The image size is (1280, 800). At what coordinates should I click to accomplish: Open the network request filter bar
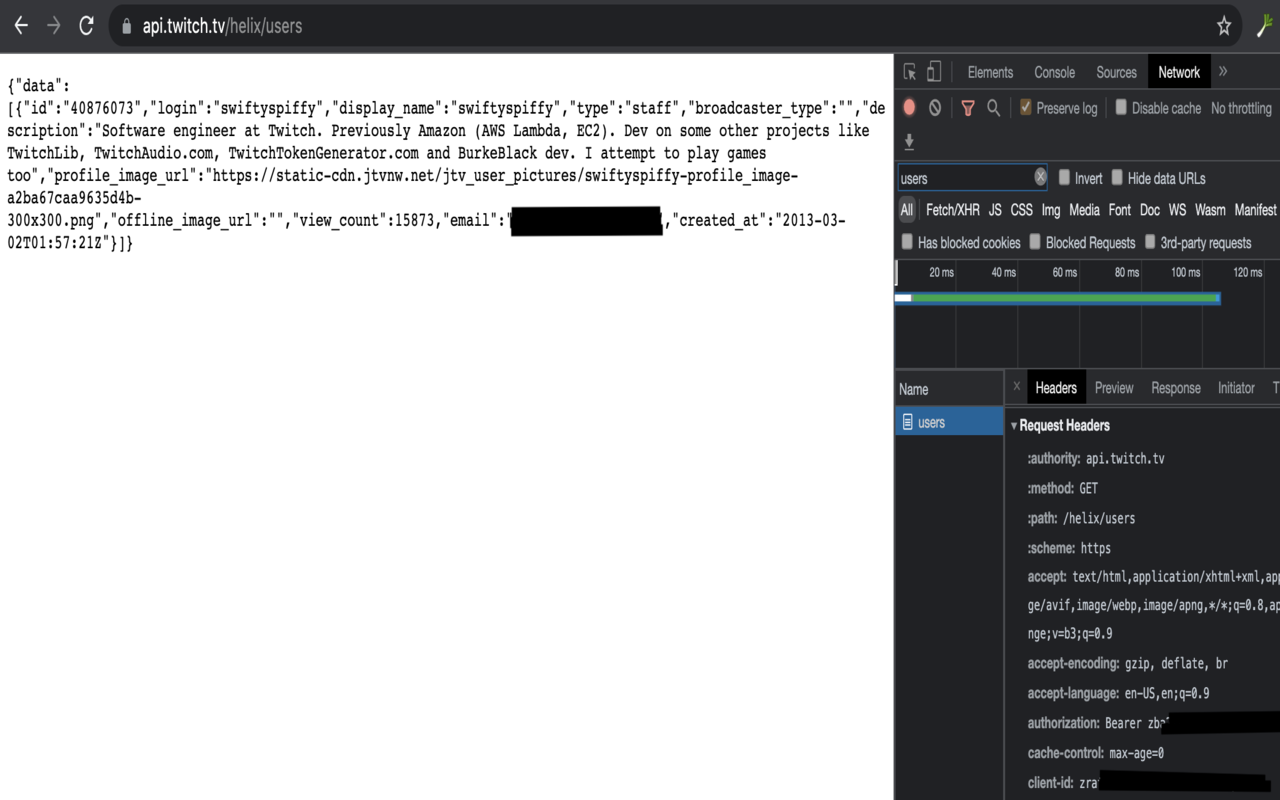coord(967,107)
